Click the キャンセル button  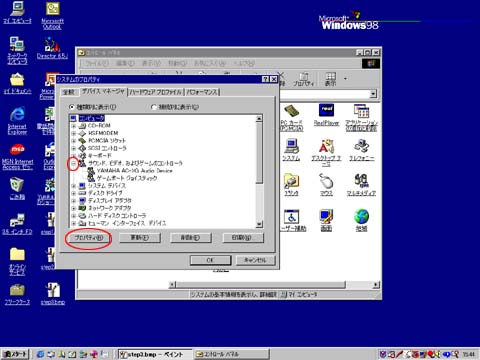click(x=255, y=260)
